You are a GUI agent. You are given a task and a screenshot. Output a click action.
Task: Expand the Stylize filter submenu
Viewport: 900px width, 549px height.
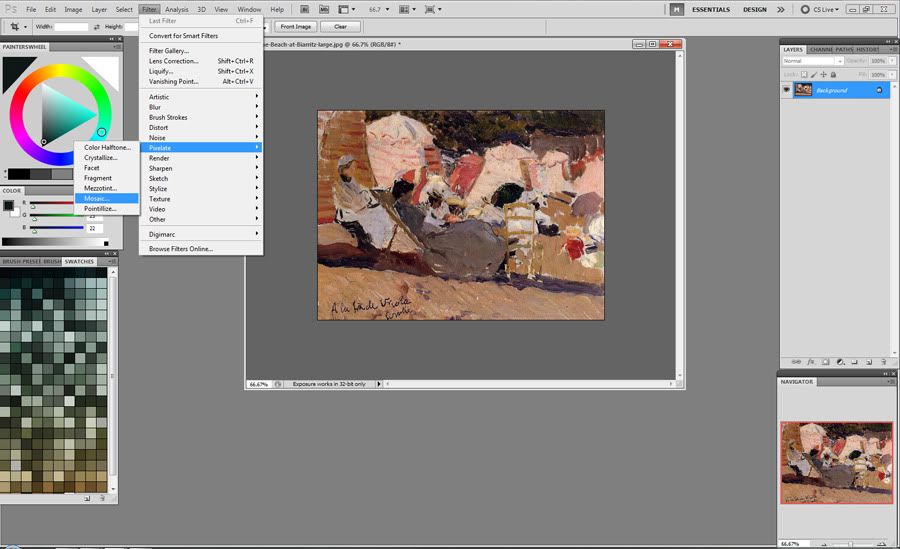coord(201,188)
